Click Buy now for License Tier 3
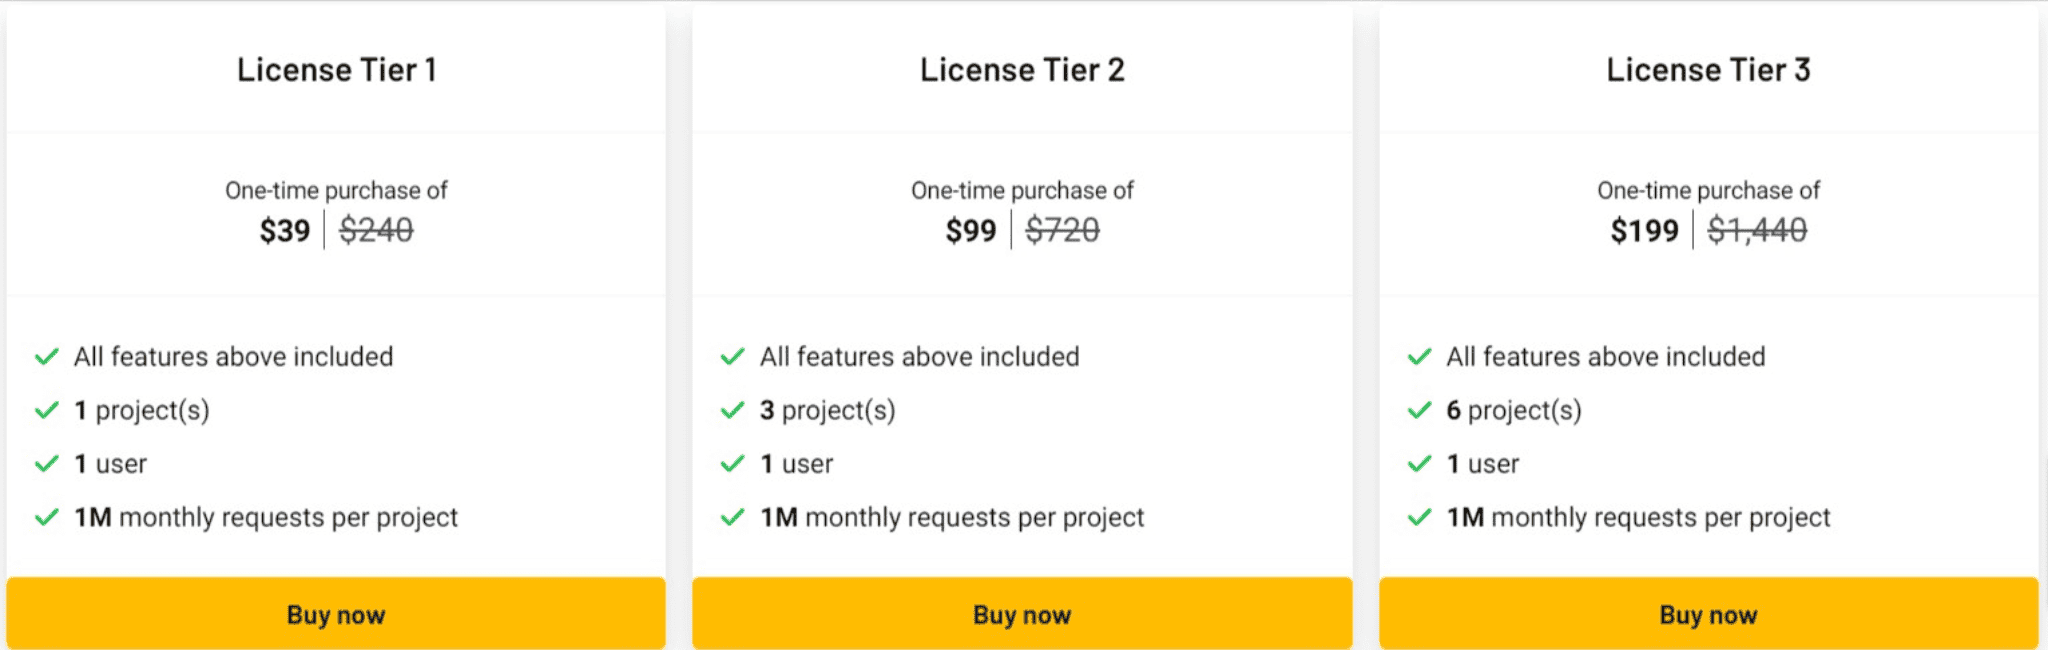The height and width of the screenshot is (650, 2048). [1708, 613]
